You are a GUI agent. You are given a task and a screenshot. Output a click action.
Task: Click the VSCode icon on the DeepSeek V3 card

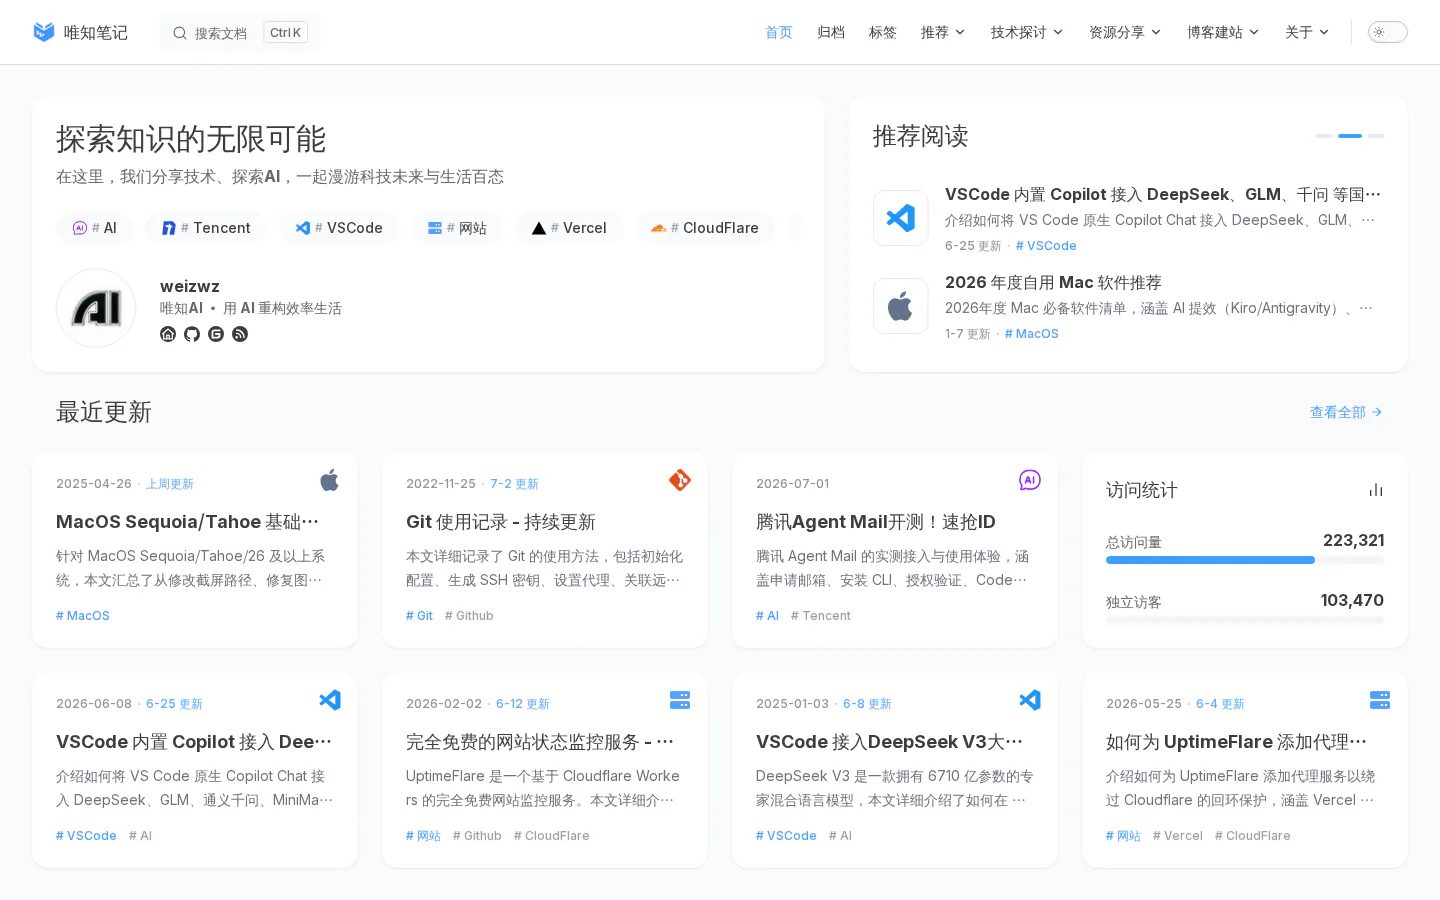(1030, 700)
